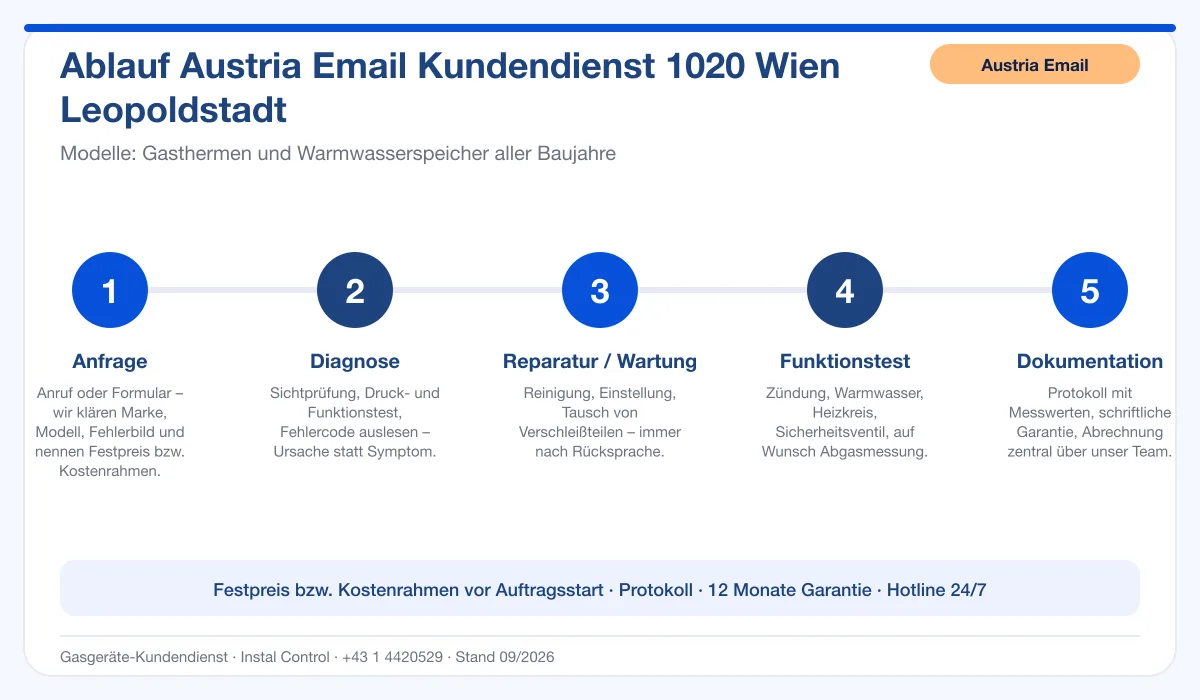The width and height of the screenshot is (1200, 700).
Task: Click the Anruf oder Formular description text
Action: tap(110, 432)
